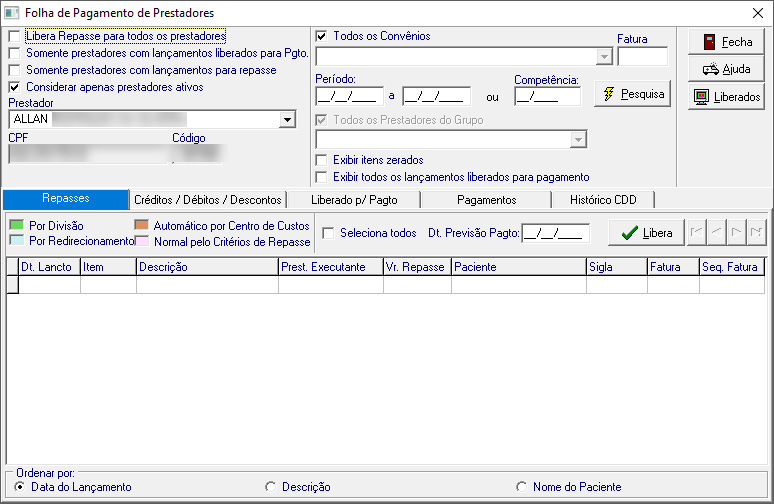The image size is (774, 504).
Task: Open the Liberado p/ Pagto tab
Action: pos(354,200)
